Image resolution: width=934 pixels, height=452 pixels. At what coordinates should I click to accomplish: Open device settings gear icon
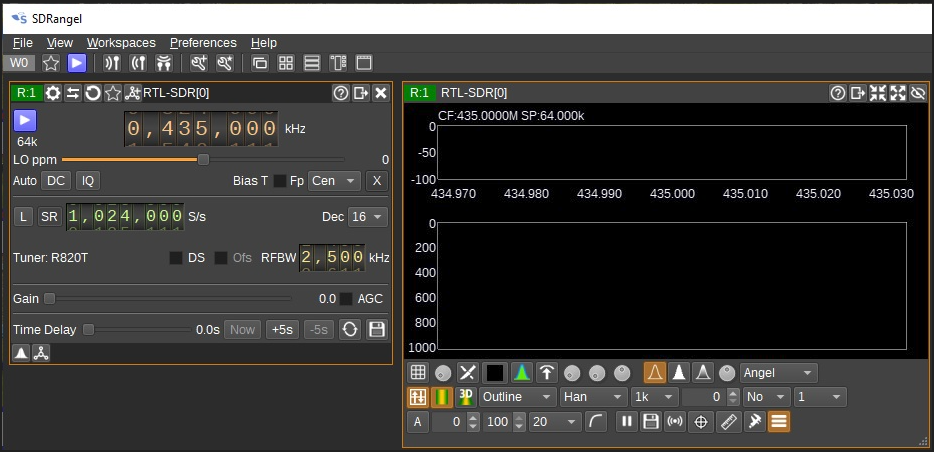click(x=53, y=93)
